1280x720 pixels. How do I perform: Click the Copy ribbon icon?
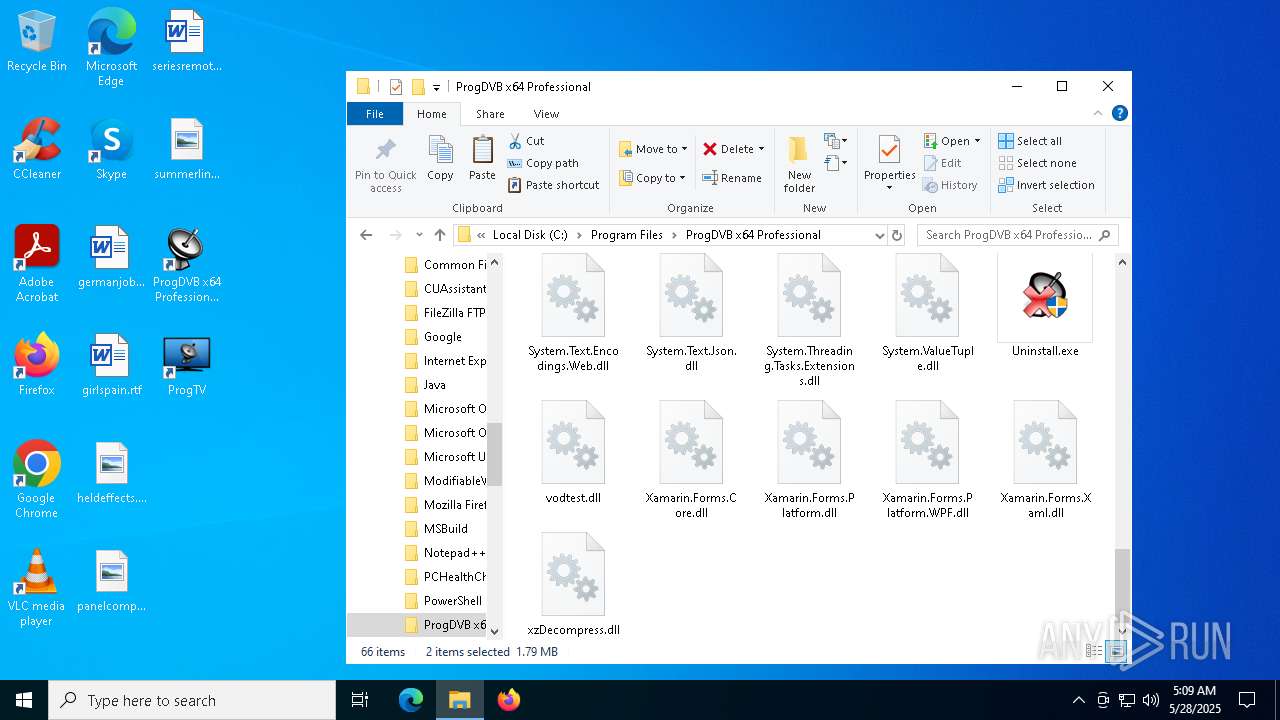coord(440,159)
